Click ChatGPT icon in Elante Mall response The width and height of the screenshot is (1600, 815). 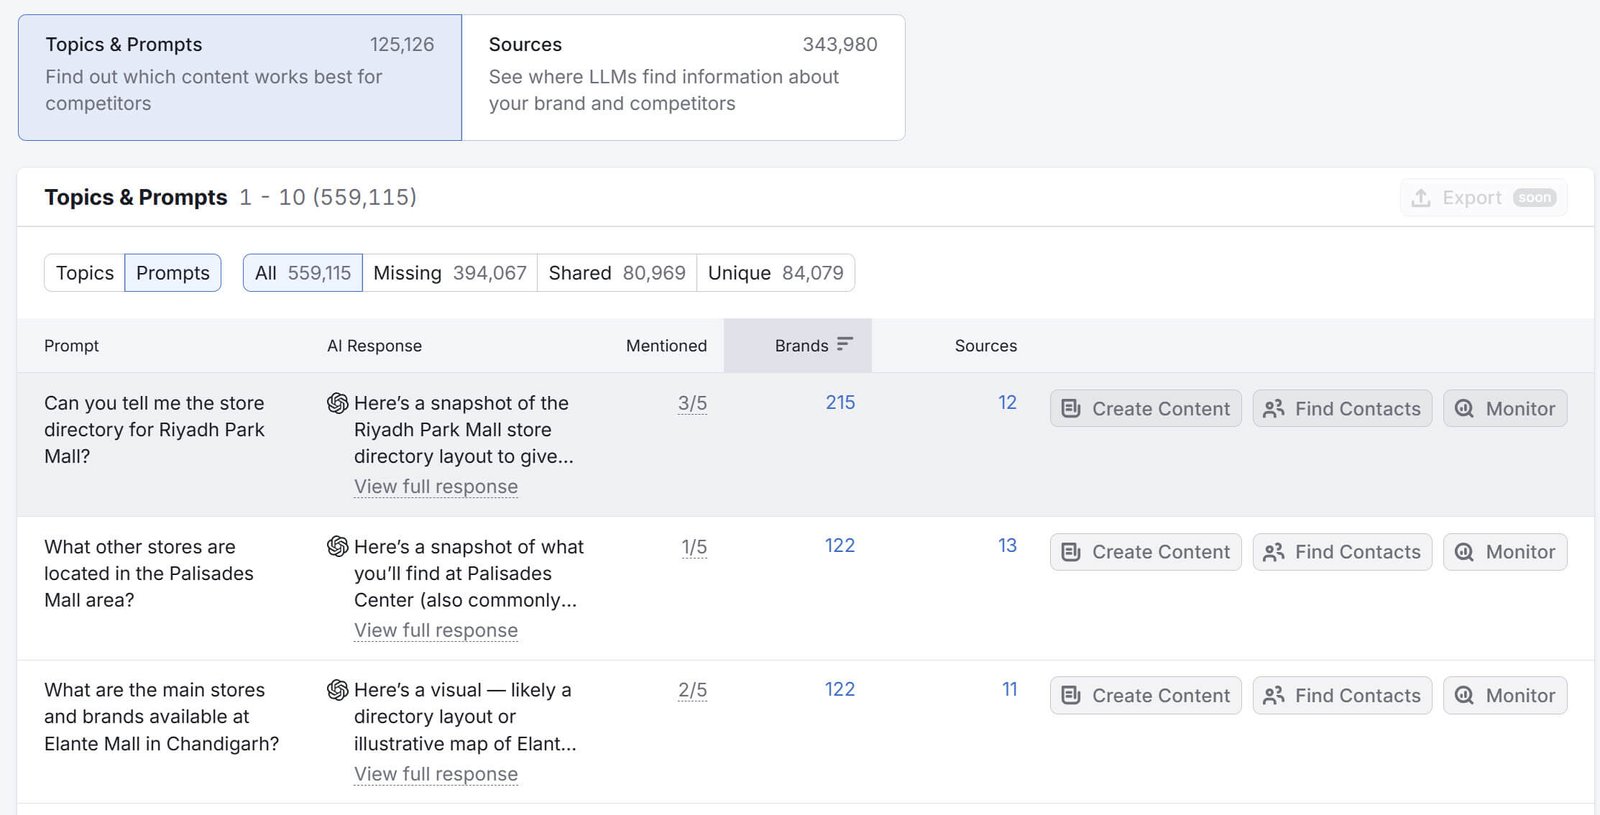tap(338, 690)
